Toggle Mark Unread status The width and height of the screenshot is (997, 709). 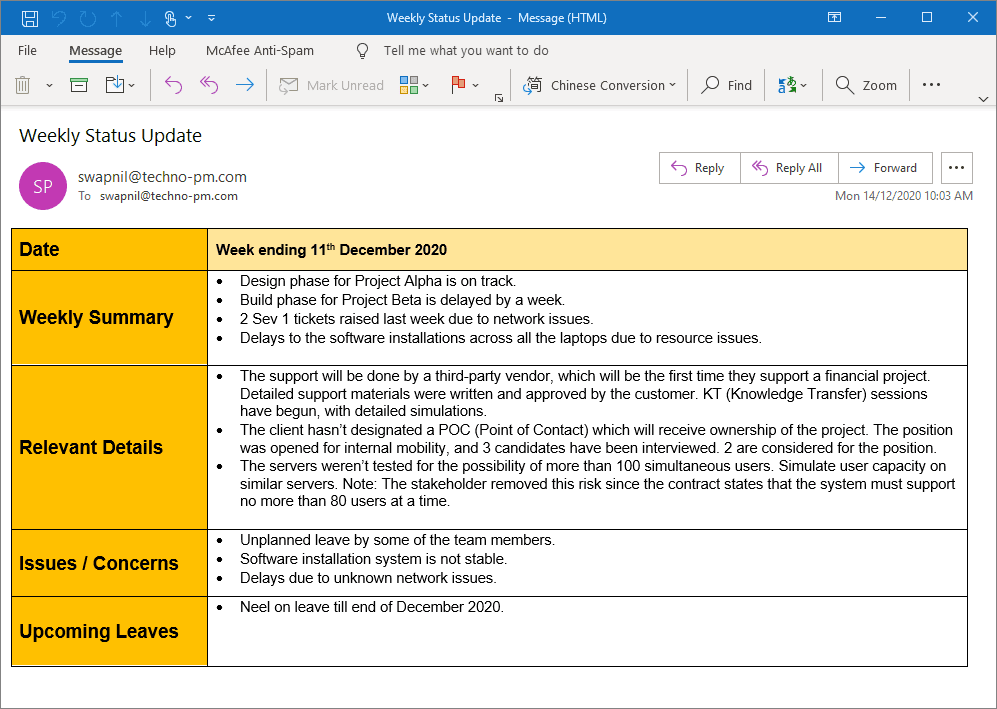(331, 85)
